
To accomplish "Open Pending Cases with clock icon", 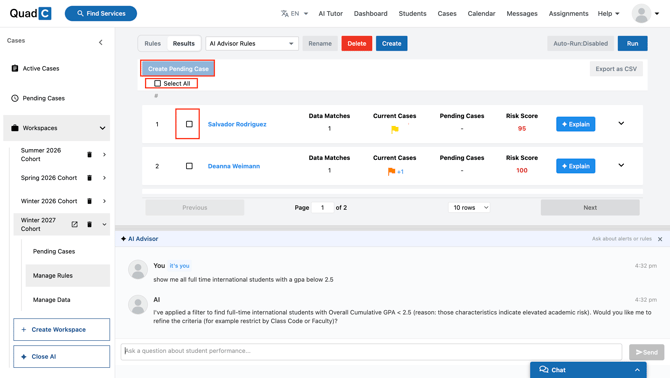I will (x=38, y=98).
